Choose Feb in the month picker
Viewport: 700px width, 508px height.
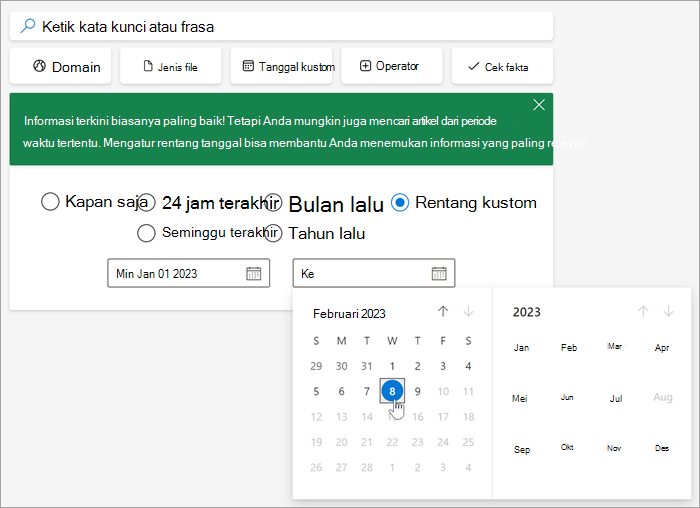coord(569,347)
